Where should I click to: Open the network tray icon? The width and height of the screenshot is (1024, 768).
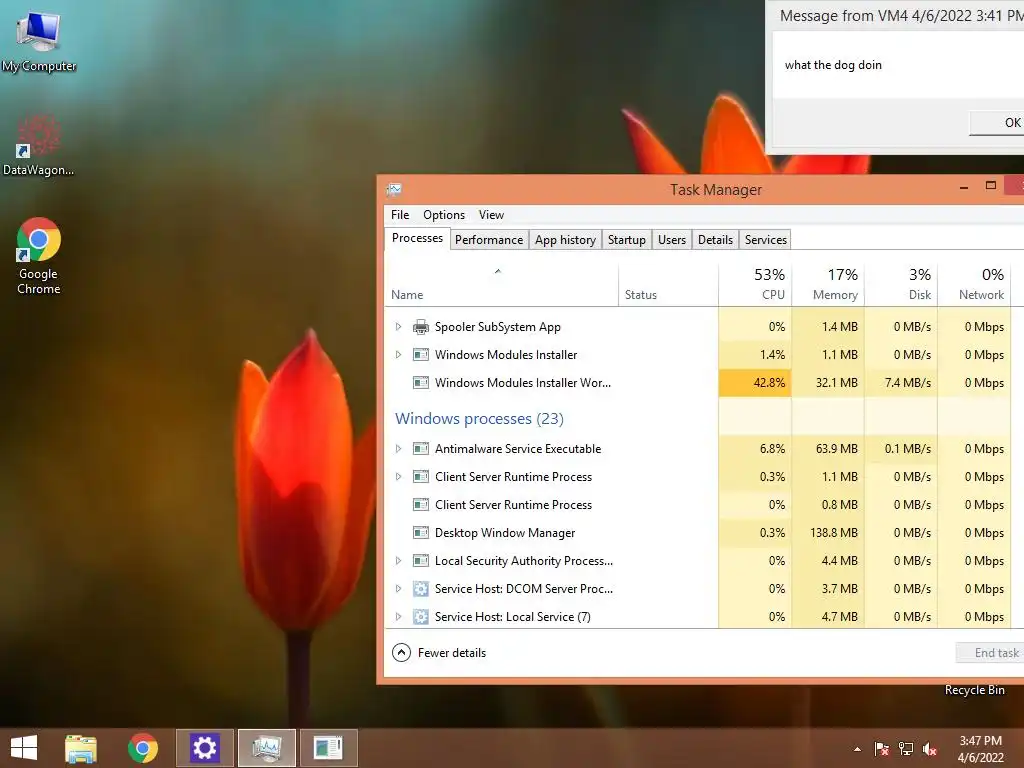click(x=906, y=749)
